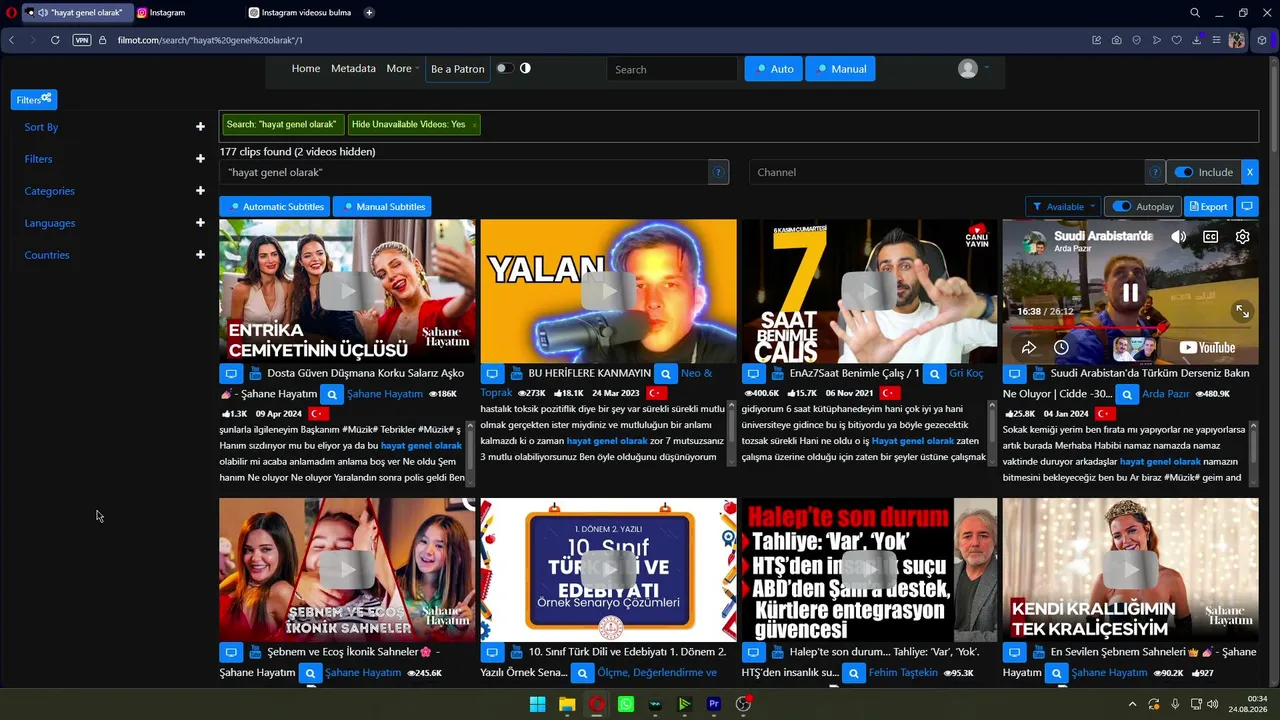Focus the navbar Search field
Viewport: 1280px width, 720px height.
[x=672, y=69]
